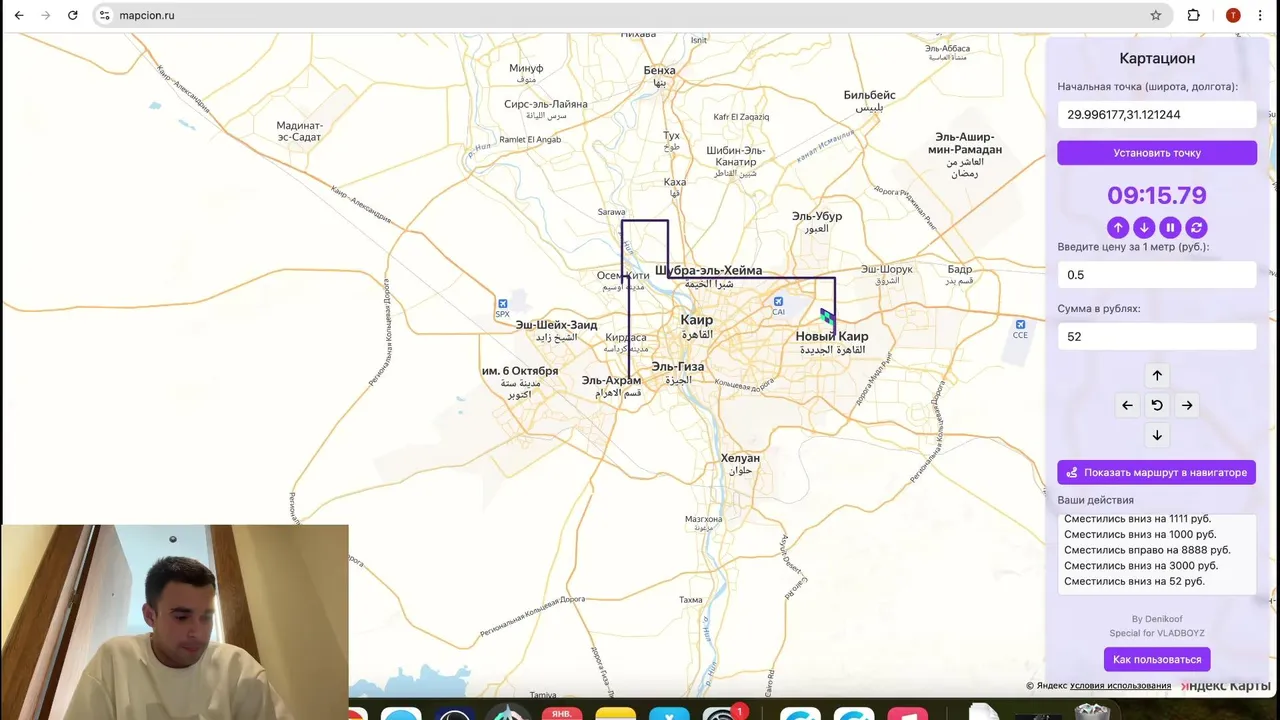The height and width of the screenshot is (720, 1280).
Task: Open Показать маршрут в навигаторе
Action: 1157,472
